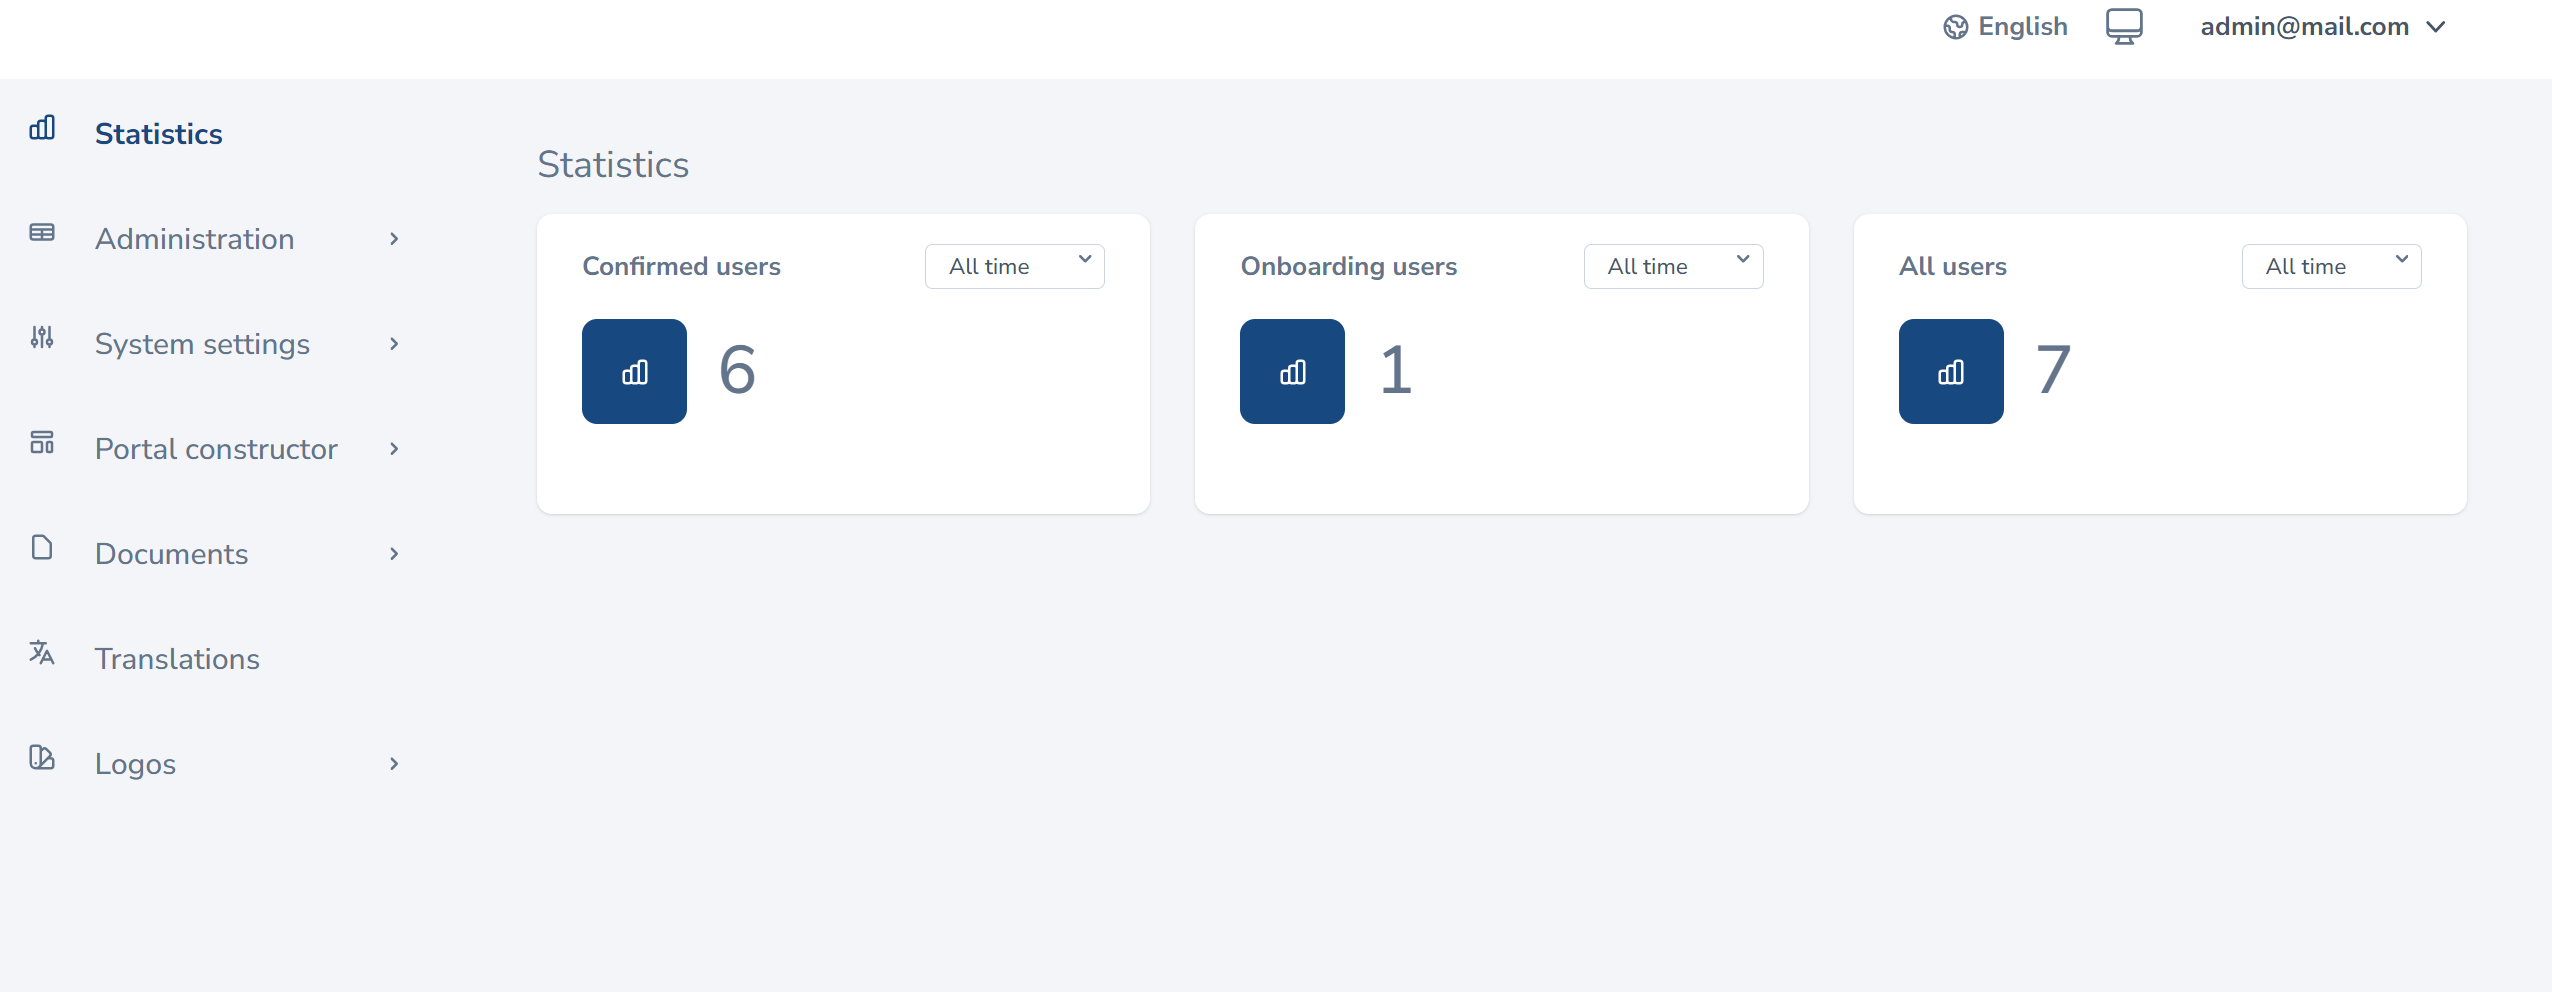
Task: Click the Confirmed users chart icon tile
Action: (634, 372)
